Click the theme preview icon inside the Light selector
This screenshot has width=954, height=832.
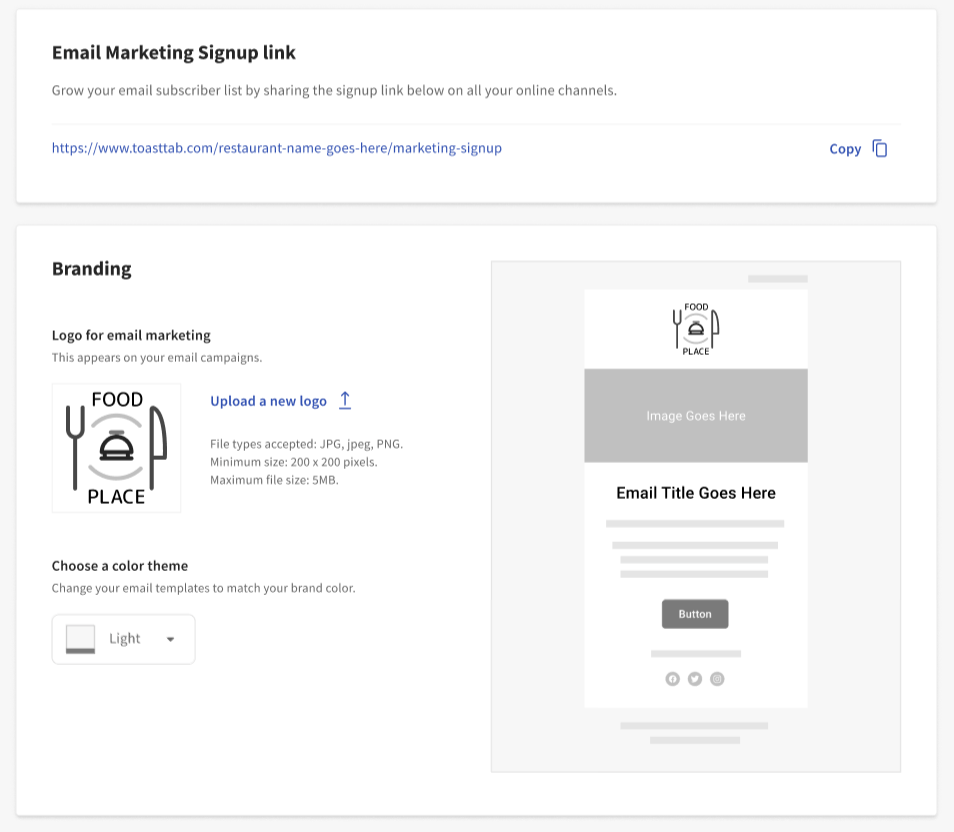(82, 638)
